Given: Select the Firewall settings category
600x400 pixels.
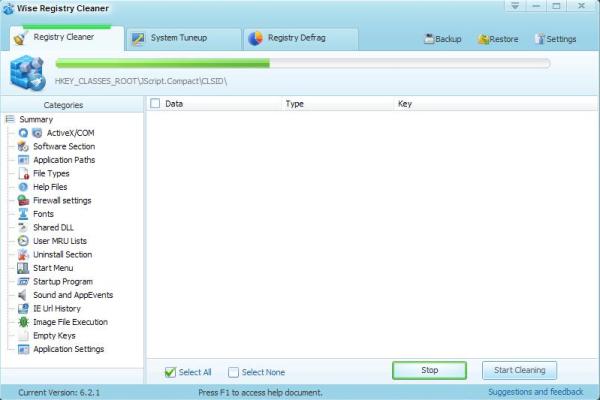Looking at the screenshot, I should [x=62, y=201].
